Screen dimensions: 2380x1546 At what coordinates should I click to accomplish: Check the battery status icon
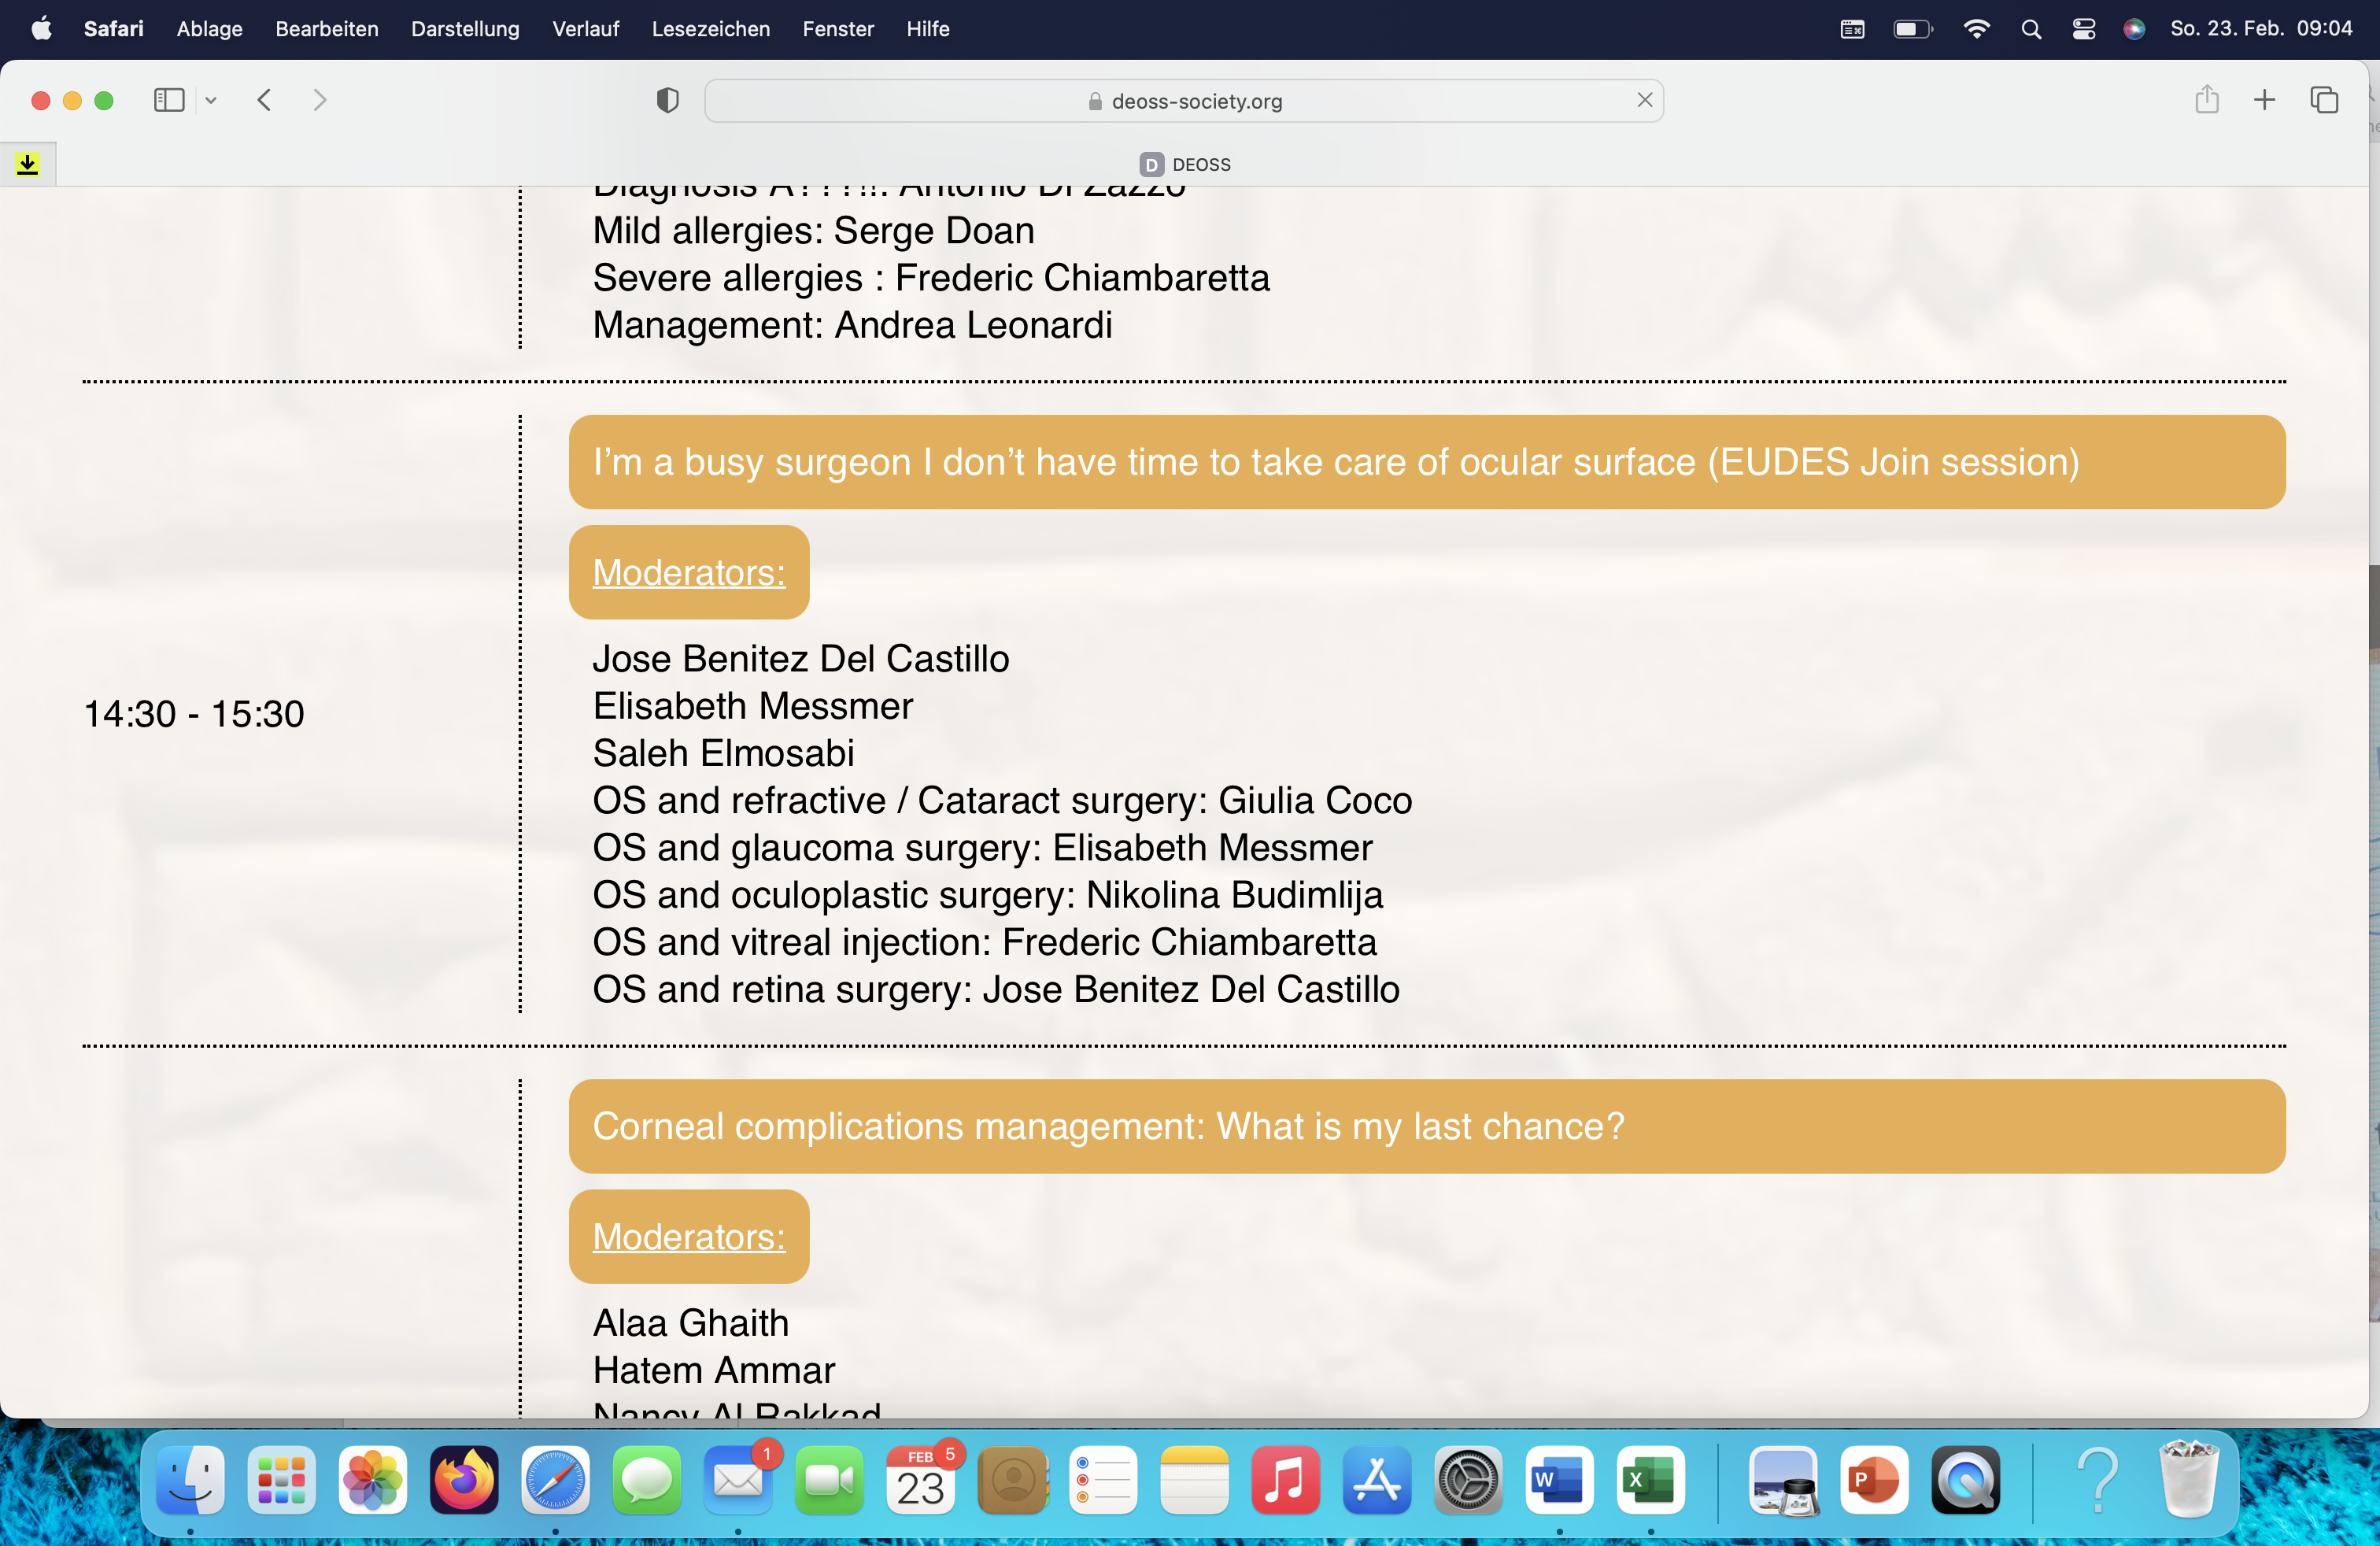1913,29
